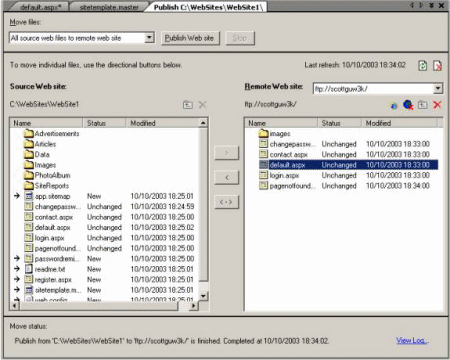Select pagenotfound... in source list

[x=53, y=248]
